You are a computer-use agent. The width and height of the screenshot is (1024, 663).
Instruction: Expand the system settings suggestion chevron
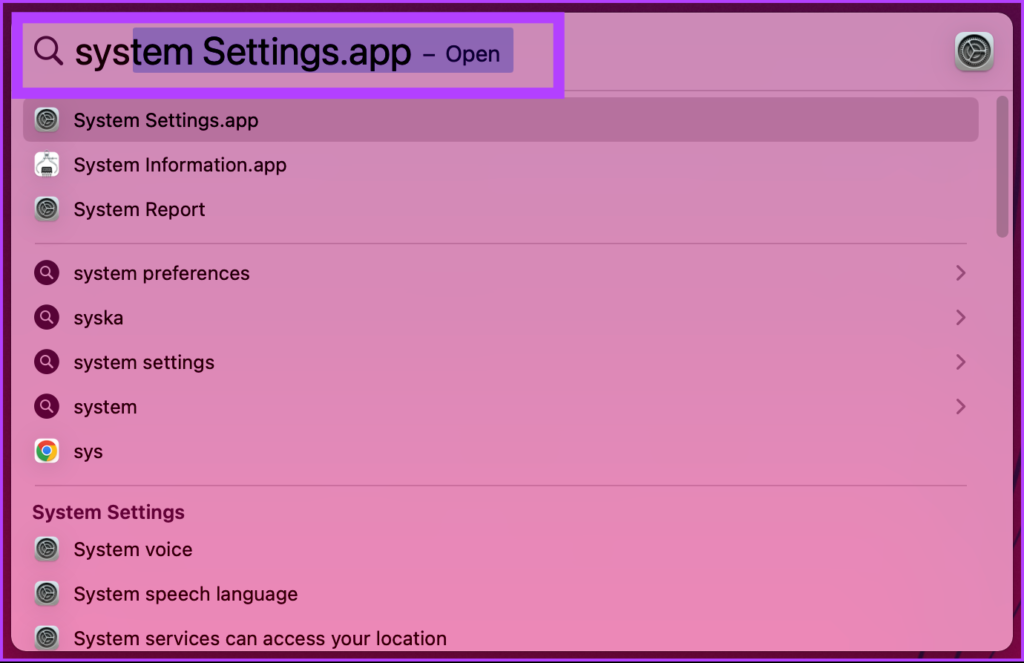pyautogui.click(x=961, y=362)
